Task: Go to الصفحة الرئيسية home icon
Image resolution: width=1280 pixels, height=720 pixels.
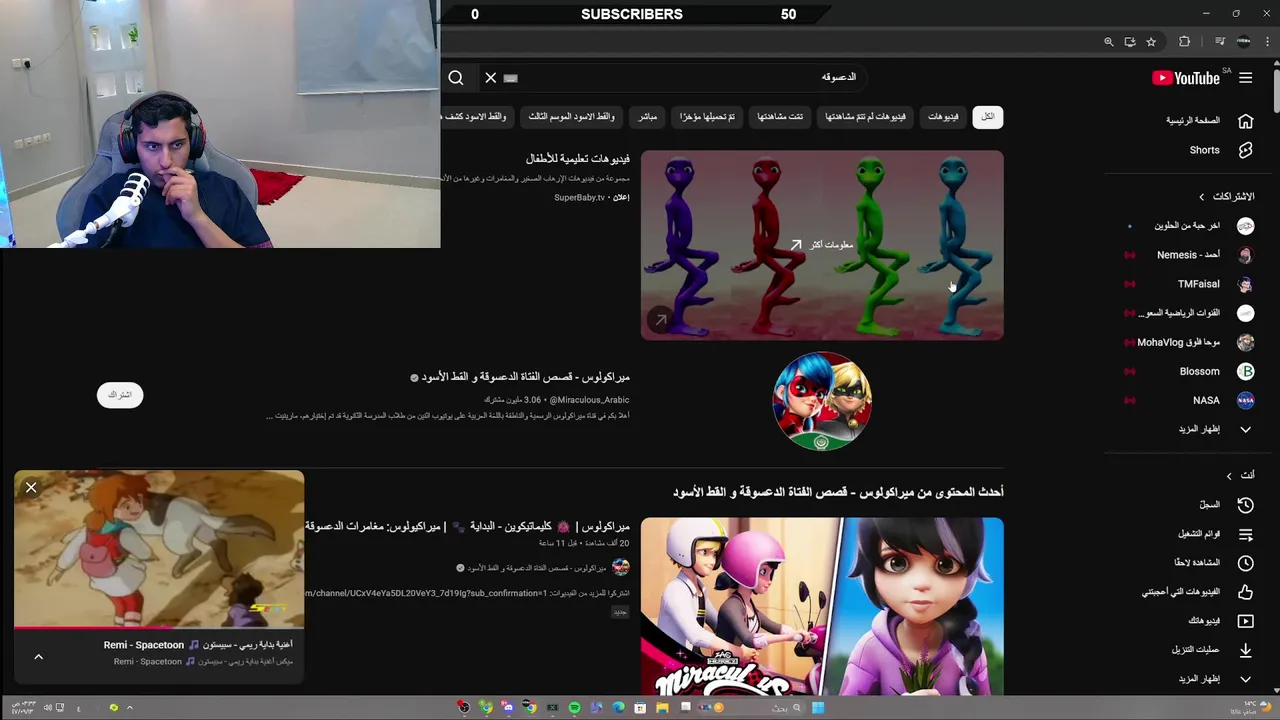Action: (1245, 121)
